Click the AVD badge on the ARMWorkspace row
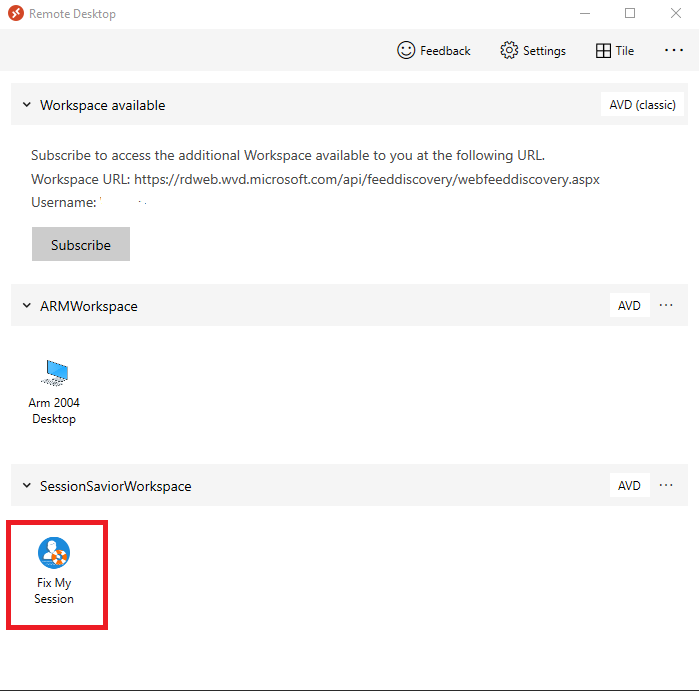Image resolution: width=699 pixels, height=691 pixels. click(x=629, y=306)
